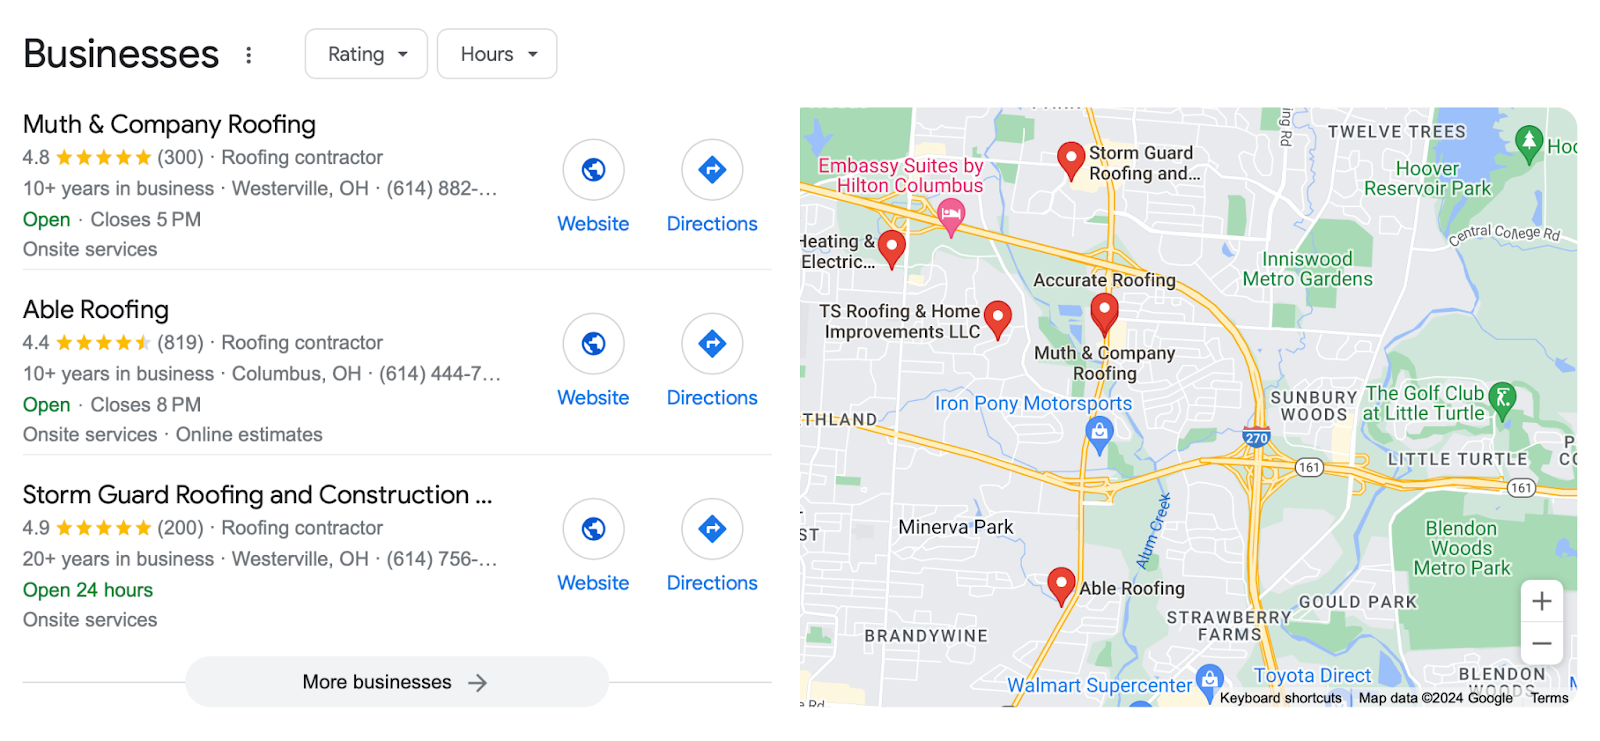
Task: Select the Able Roofing map pin
Action: [1061, 586]
